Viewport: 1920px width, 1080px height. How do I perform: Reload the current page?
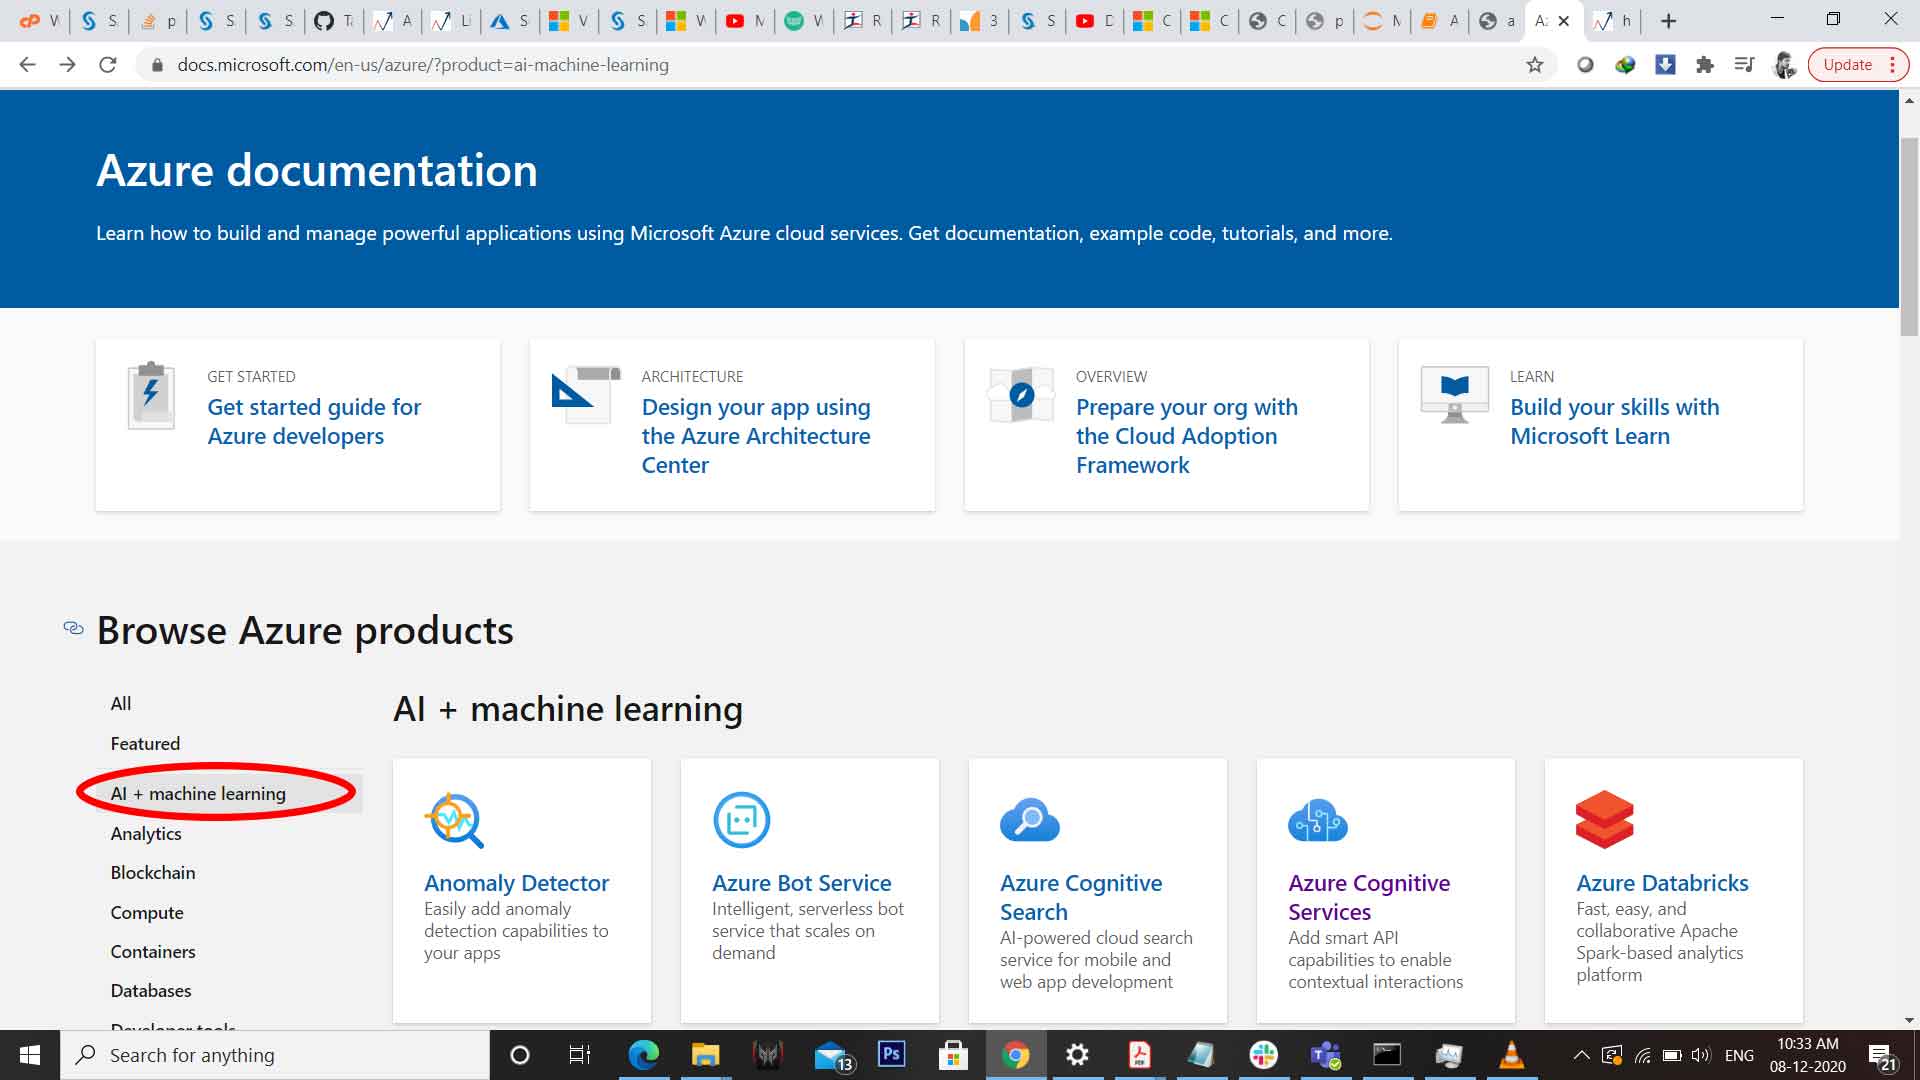[x=108, y=65]
